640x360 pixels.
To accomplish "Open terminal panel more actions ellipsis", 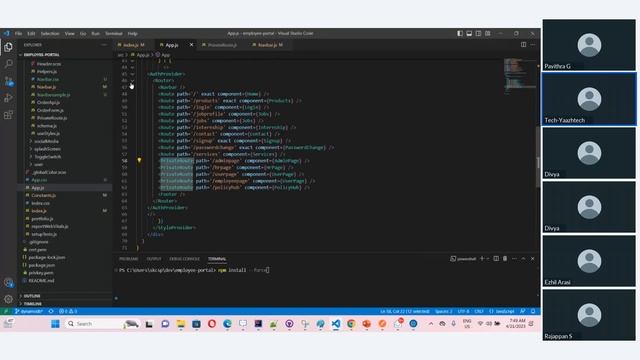I will point(514,258).
